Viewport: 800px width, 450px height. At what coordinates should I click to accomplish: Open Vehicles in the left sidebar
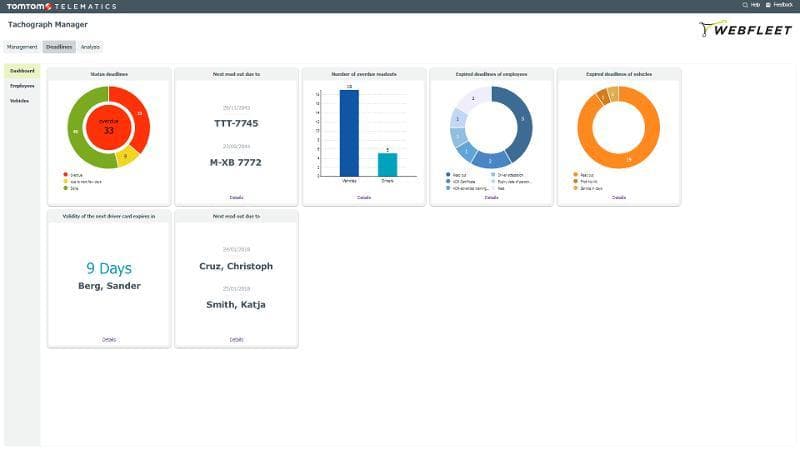coord(20,101)
